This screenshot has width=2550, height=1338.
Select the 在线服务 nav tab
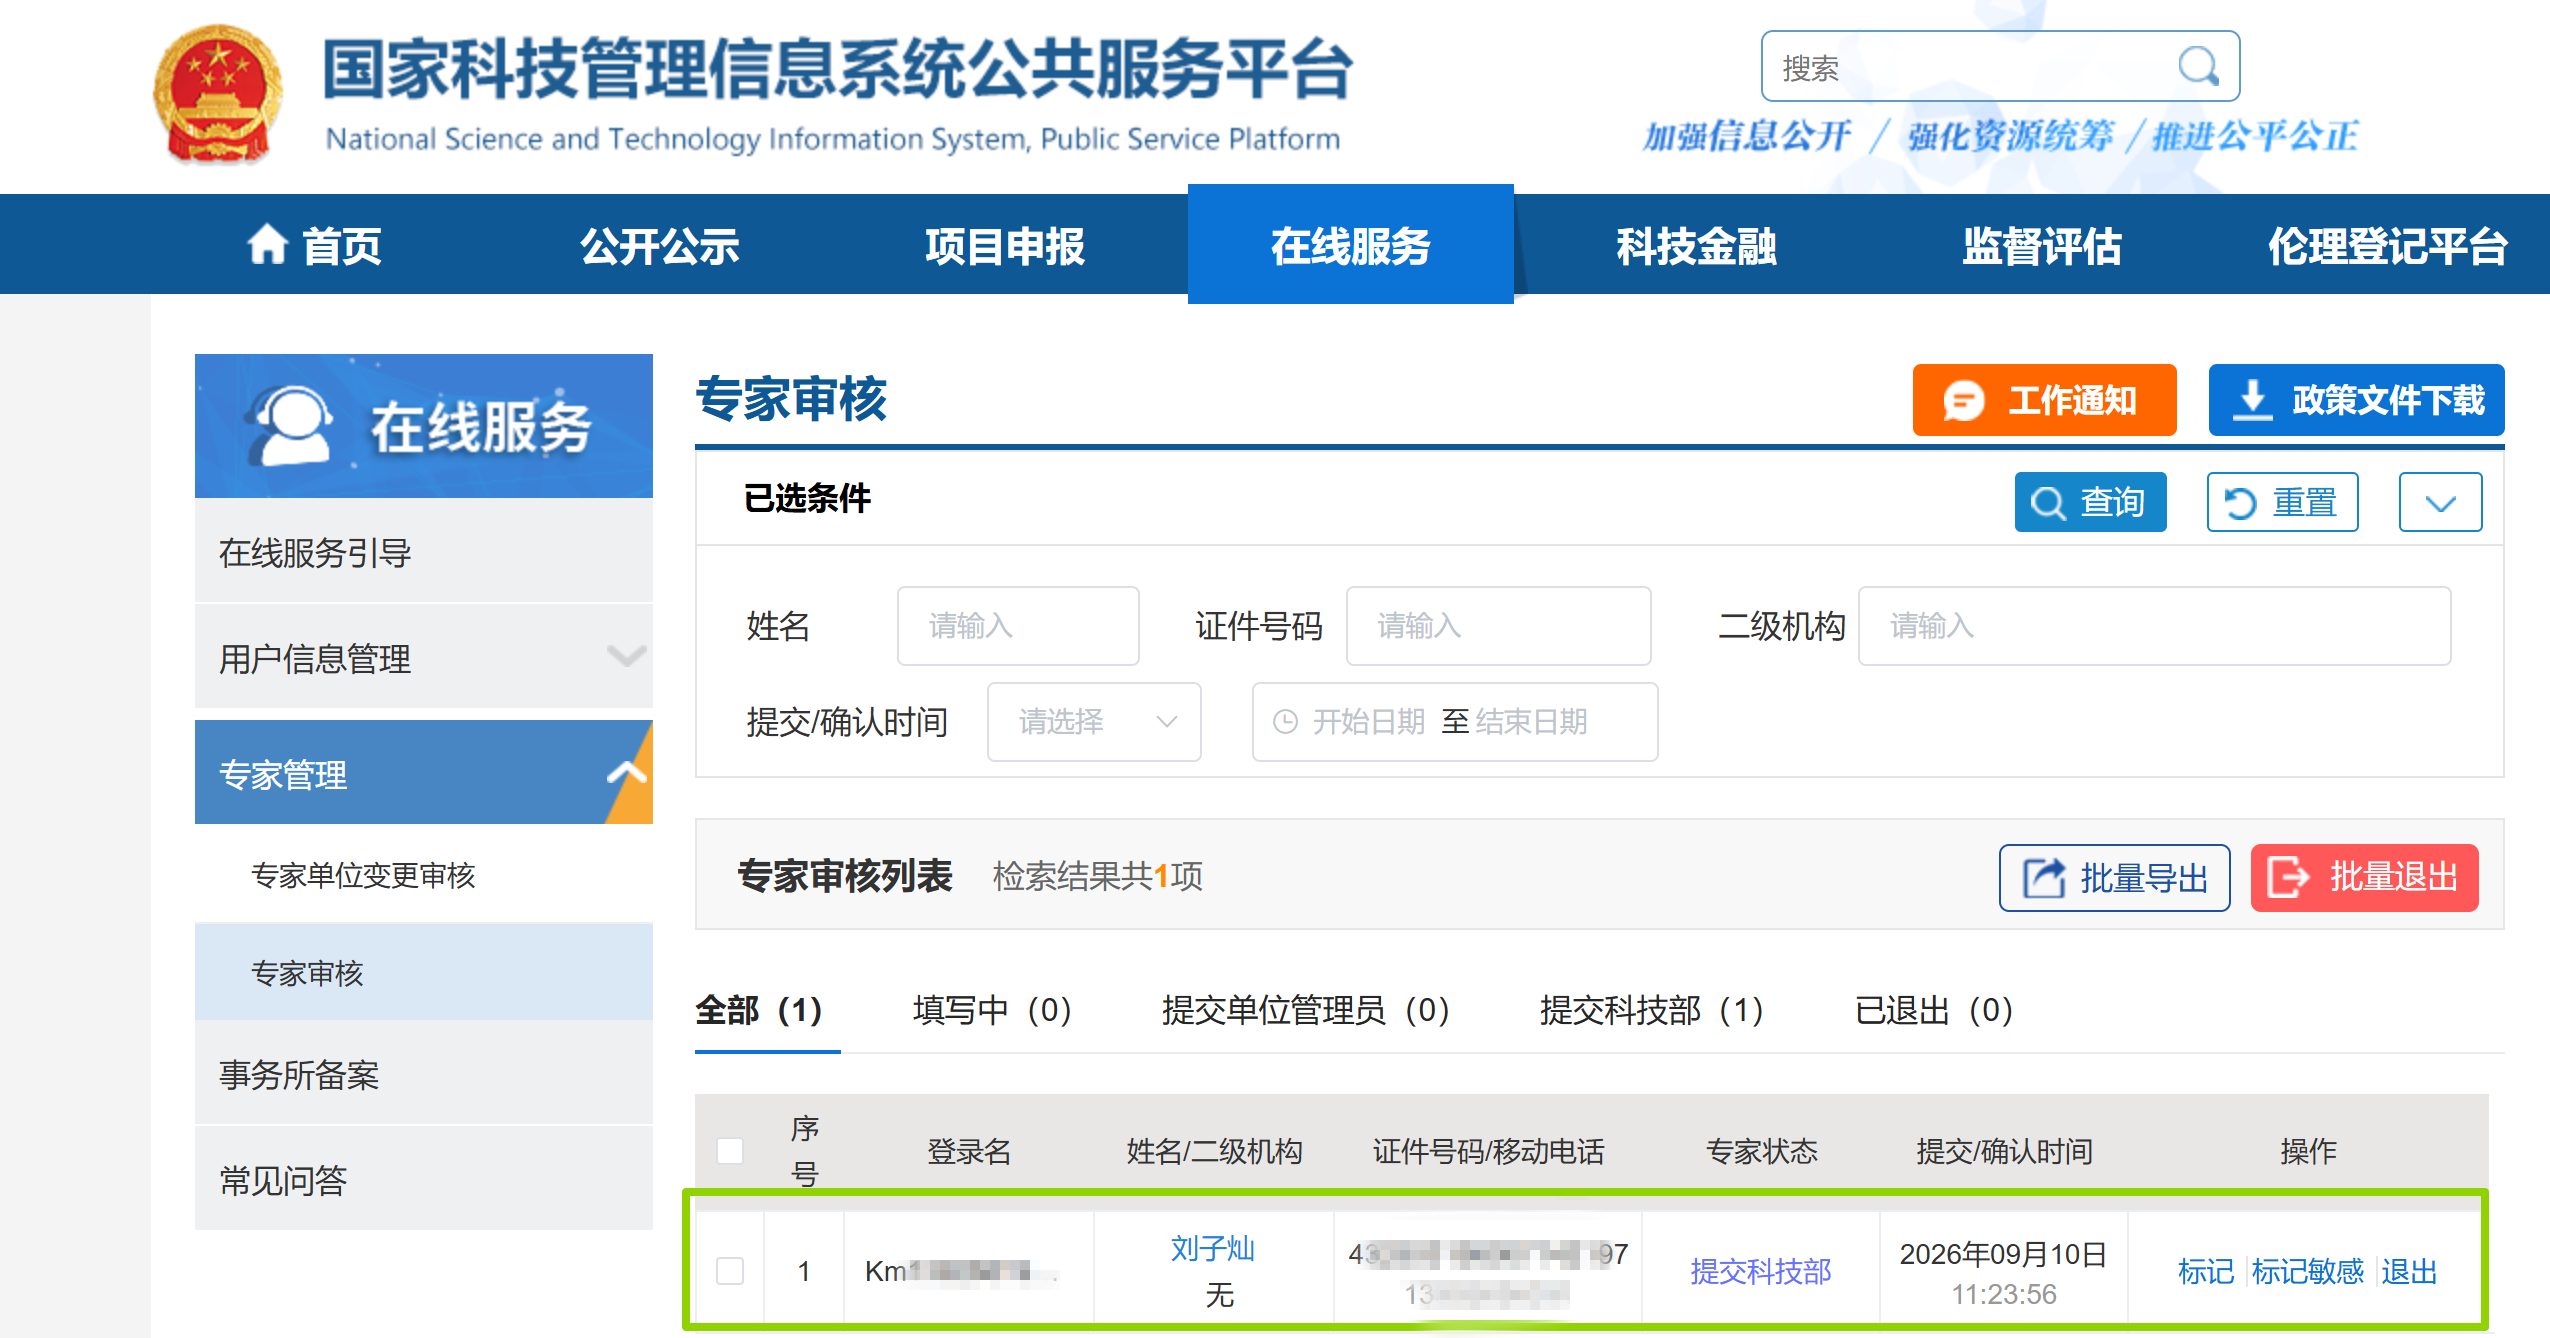click(1350, 244)
